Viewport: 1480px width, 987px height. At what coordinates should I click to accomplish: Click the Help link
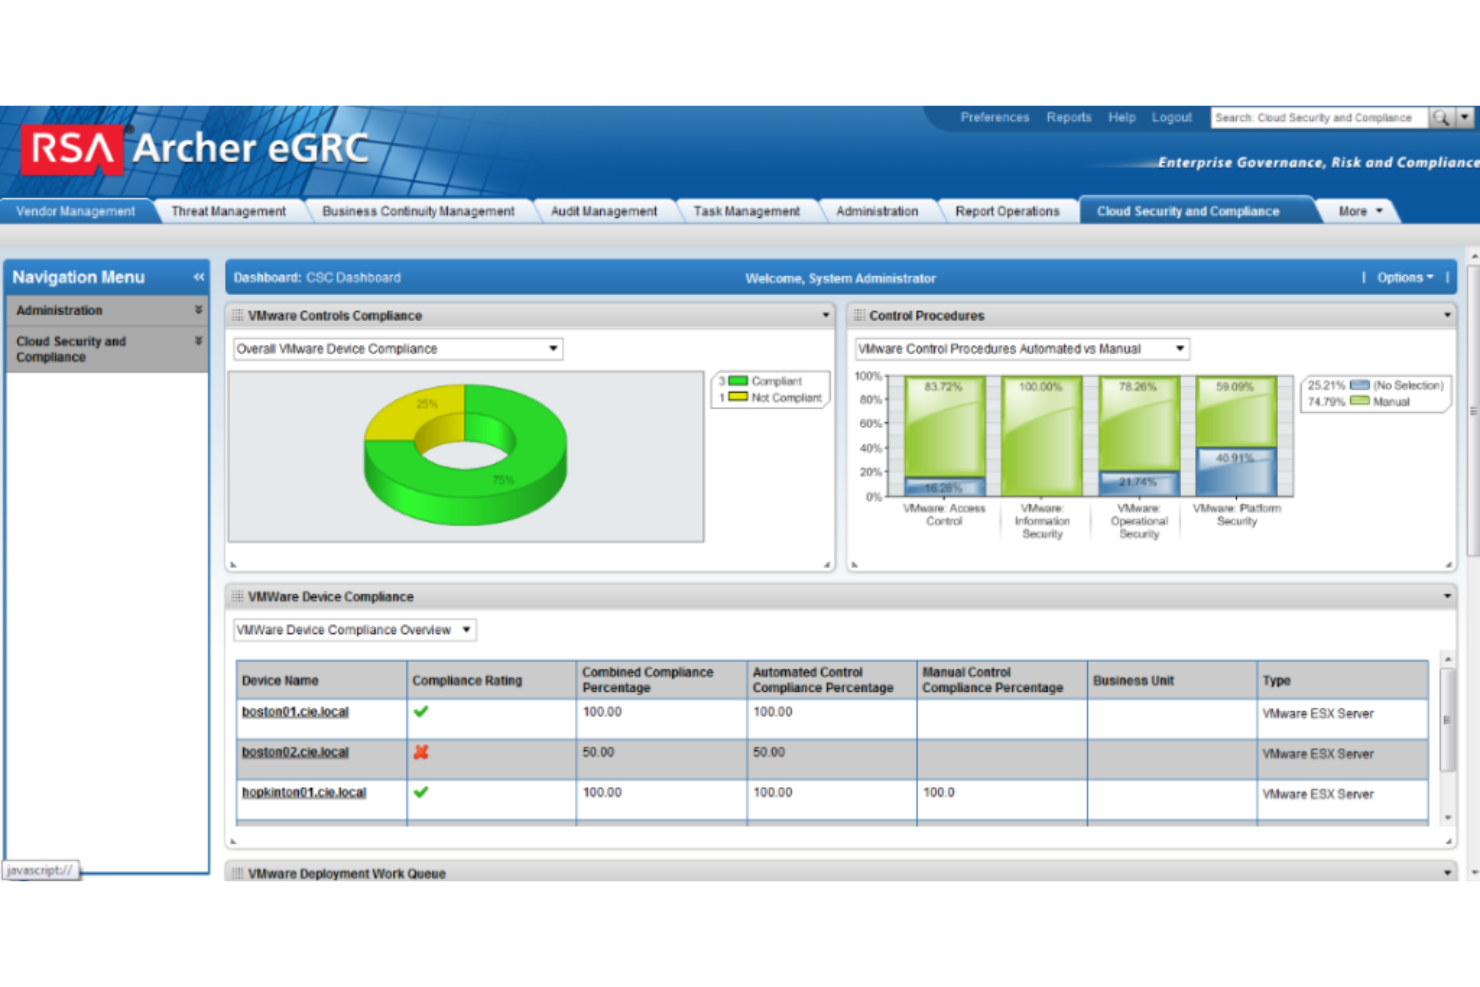tap(1122, 117)
